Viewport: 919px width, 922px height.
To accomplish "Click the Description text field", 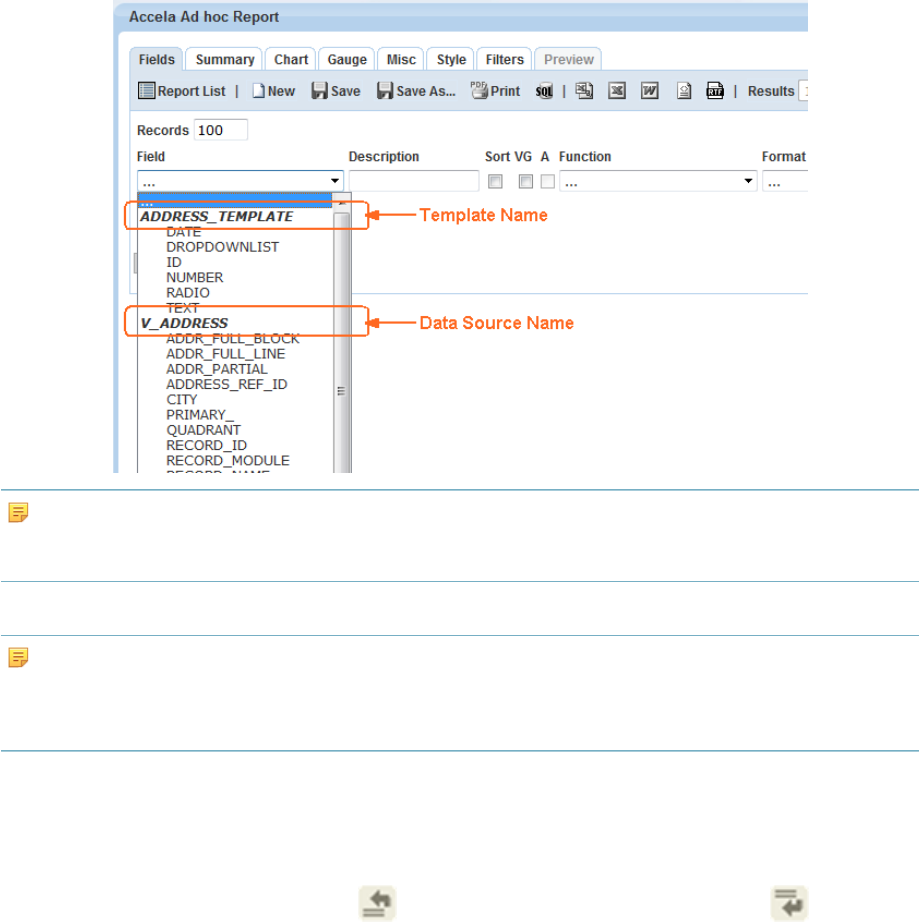I will [x=414, y=181].
